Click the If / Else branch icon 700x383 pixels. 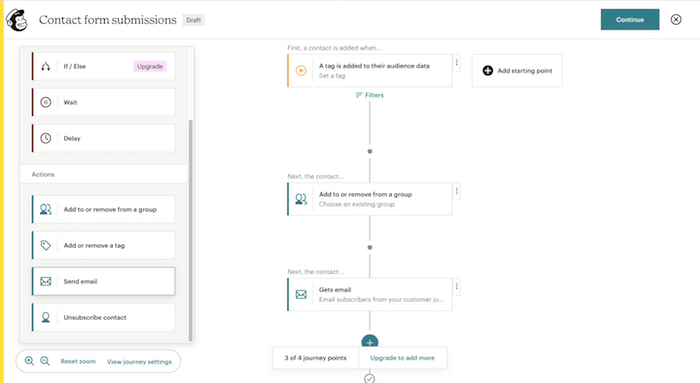coord(46,67)
